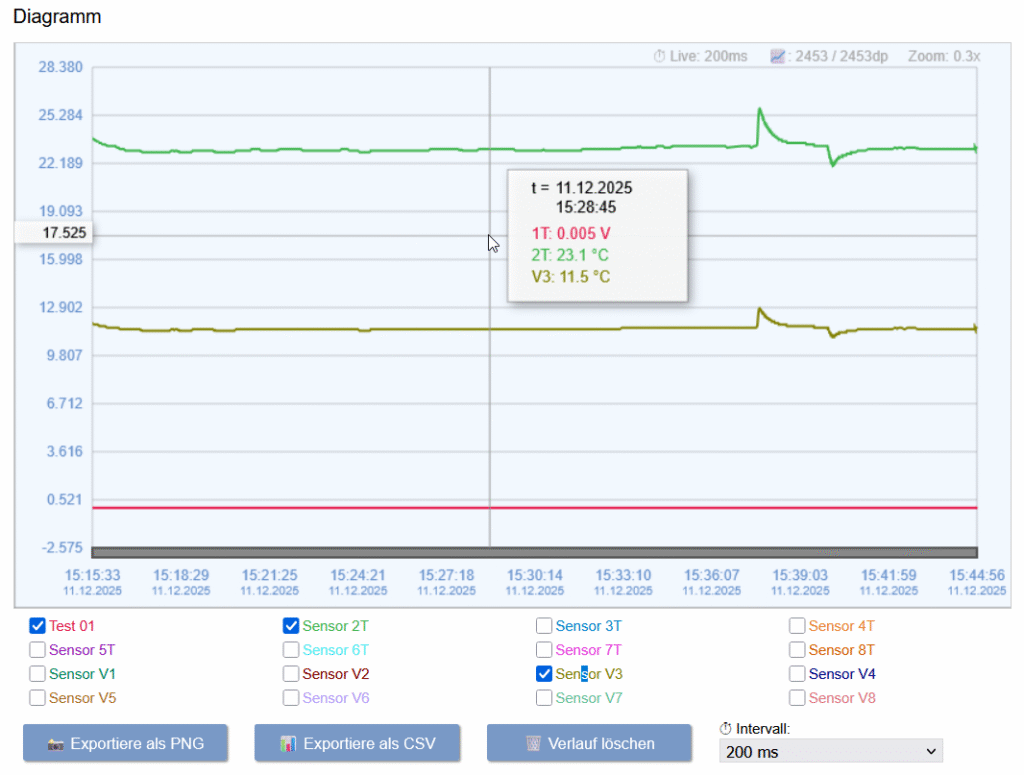Click the -2.575 y-axis label

63,548
